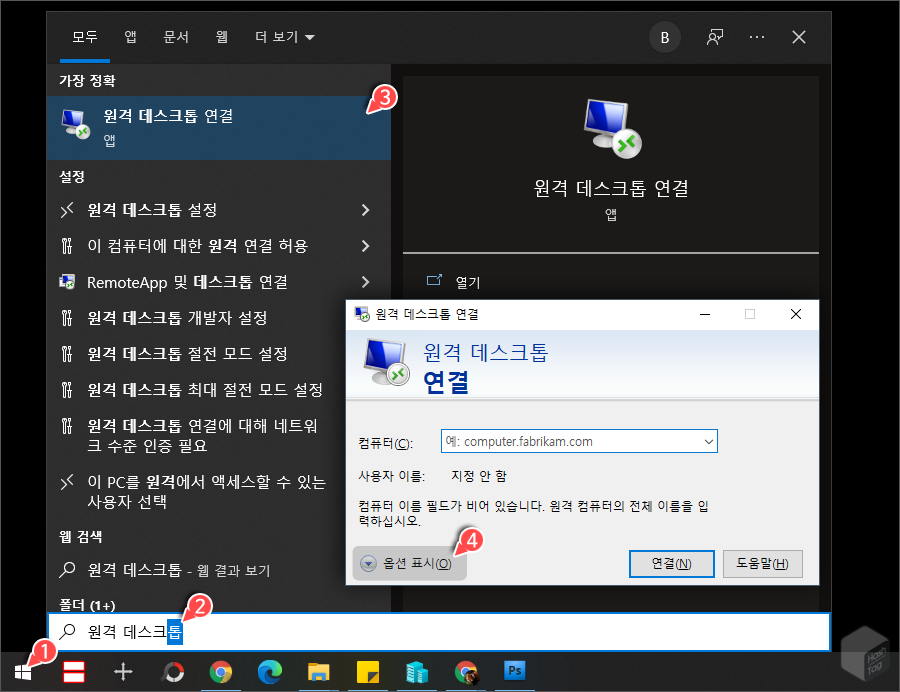Image resolution: width=900 pixels, height=692 pixels.
Task: Click the Windows Start button
Action: [x=24, y=672]
